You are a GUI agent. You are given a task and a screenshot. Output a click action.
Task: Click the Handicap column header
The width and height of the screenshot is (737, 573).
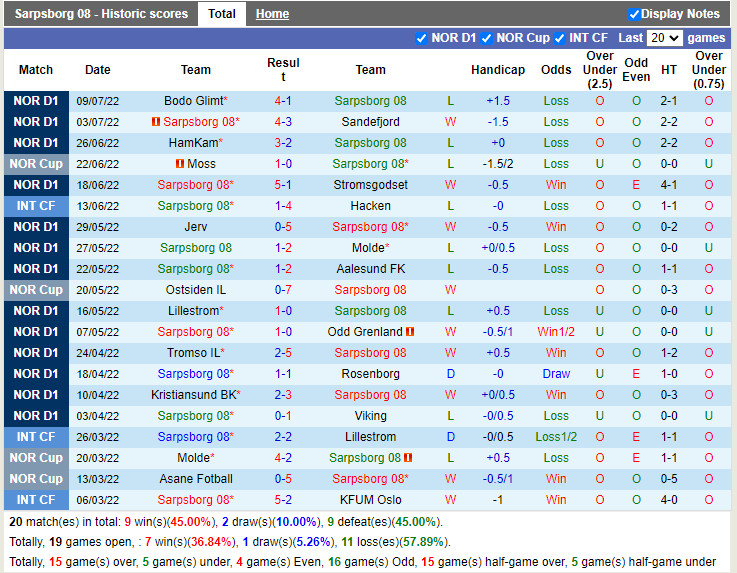click(x=498, y=70)
